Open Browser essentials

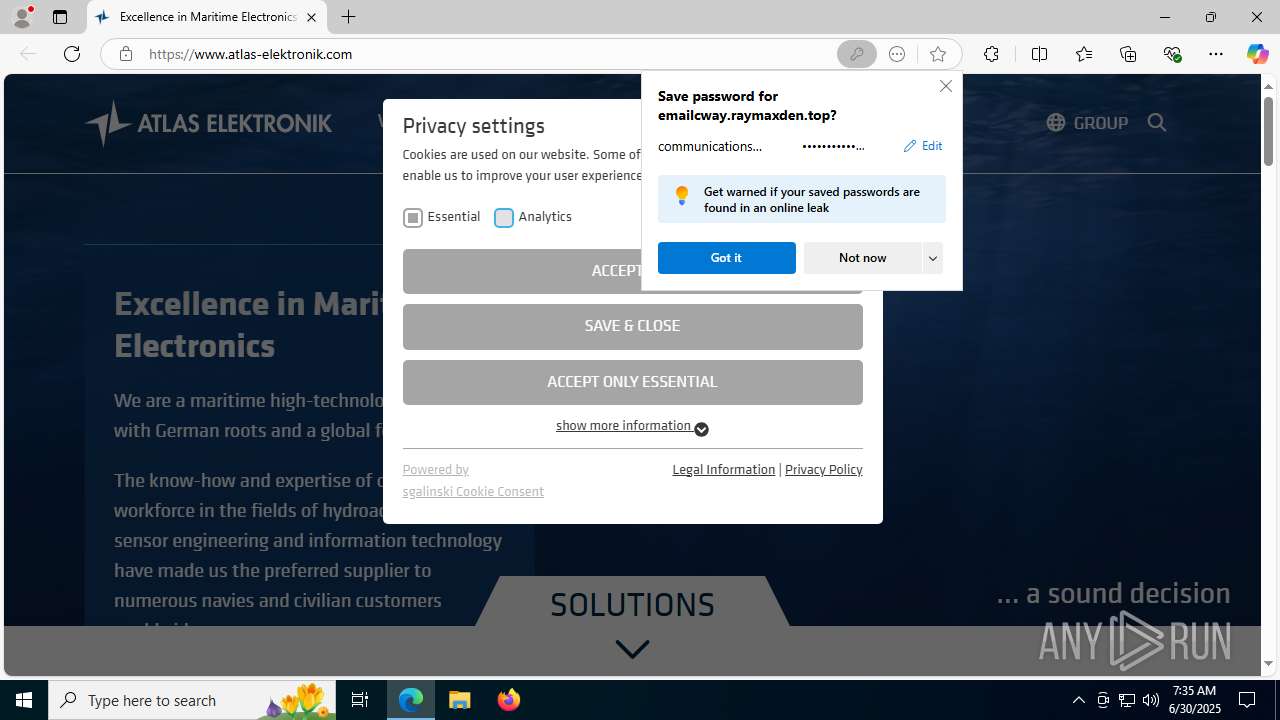[1172, 54]
